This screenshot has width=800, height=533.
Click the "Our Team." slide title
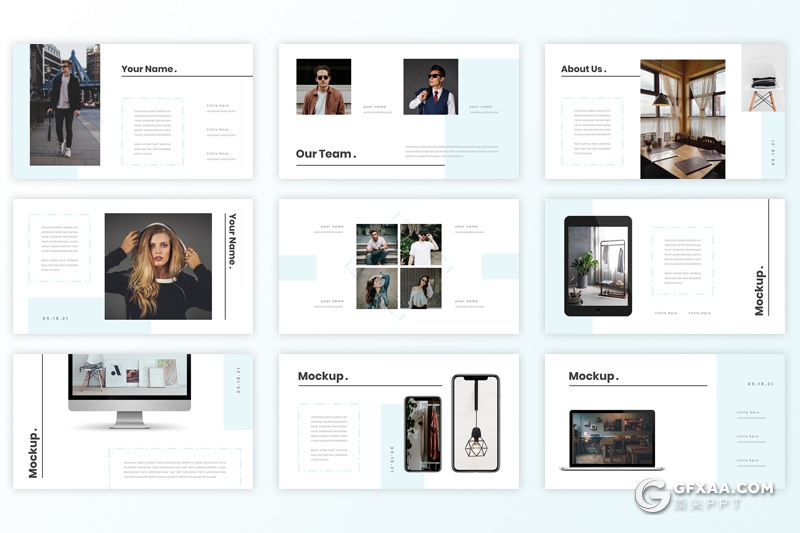coord(326,154)
